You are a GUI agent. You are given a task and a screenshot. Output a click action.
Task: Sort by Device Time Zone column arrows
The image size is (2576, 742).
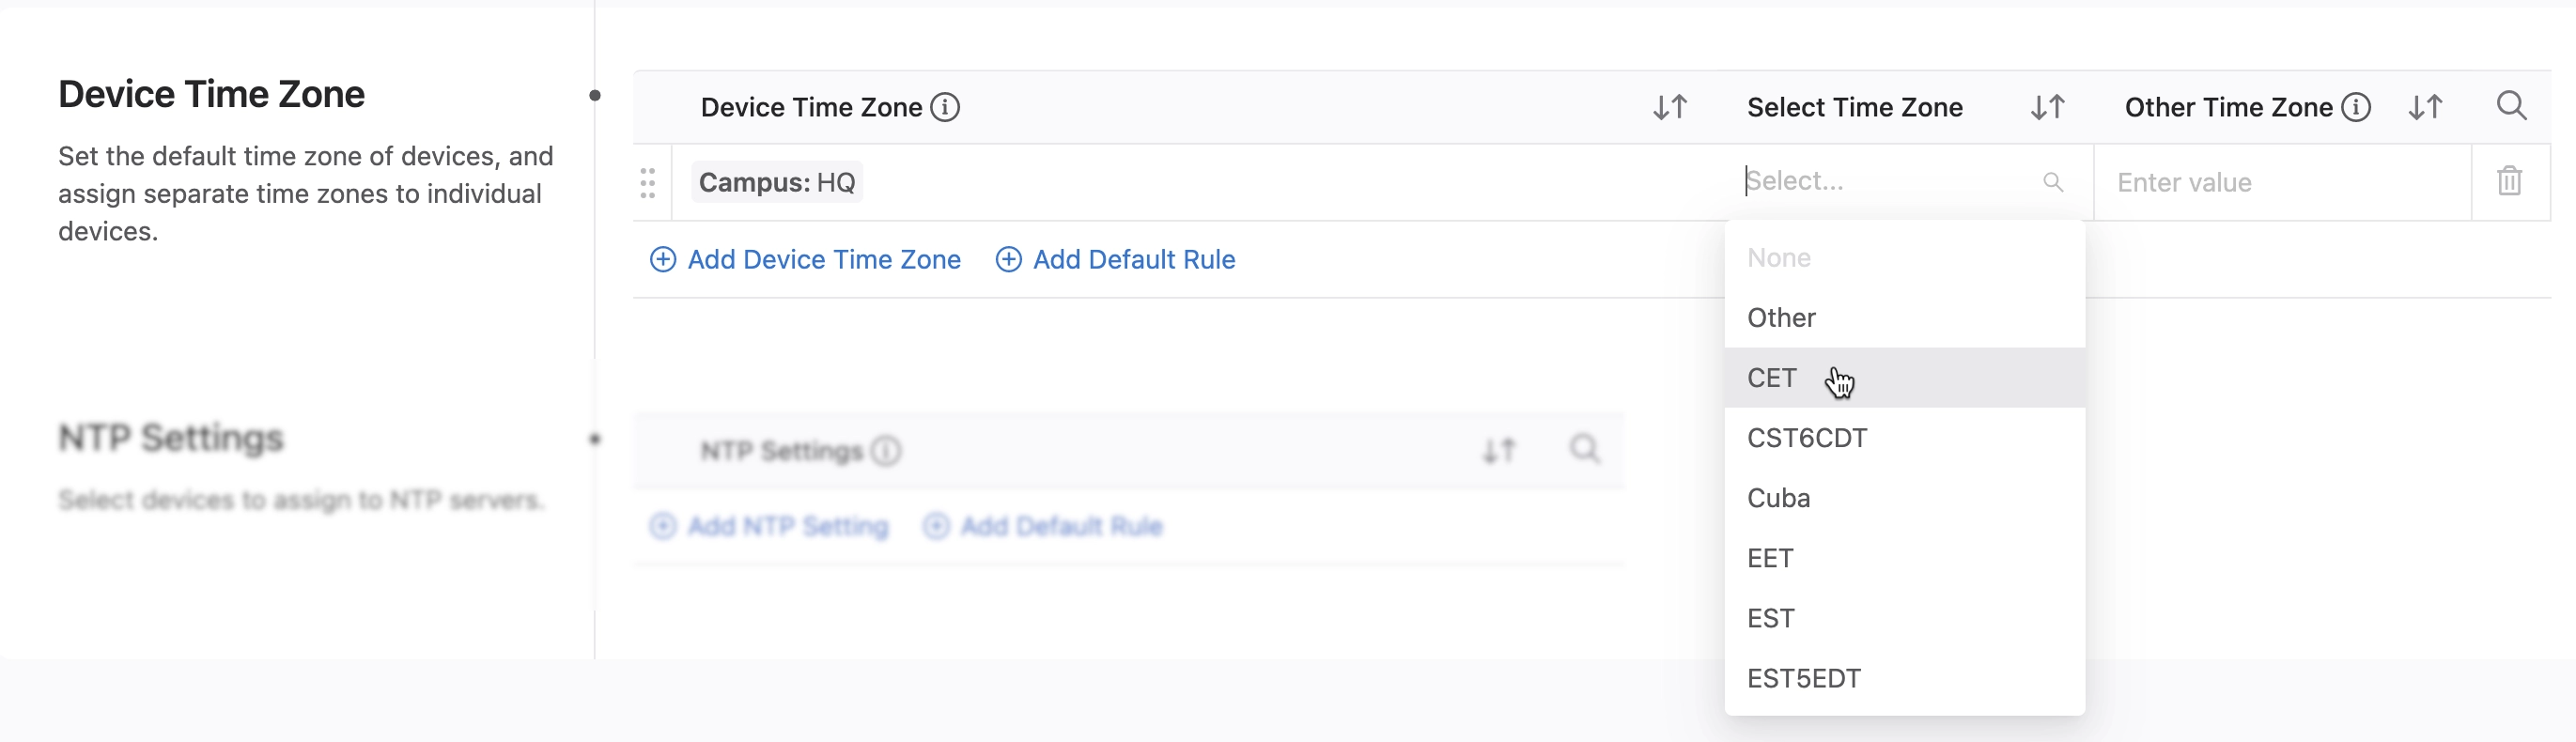(x=1669, y=107)
